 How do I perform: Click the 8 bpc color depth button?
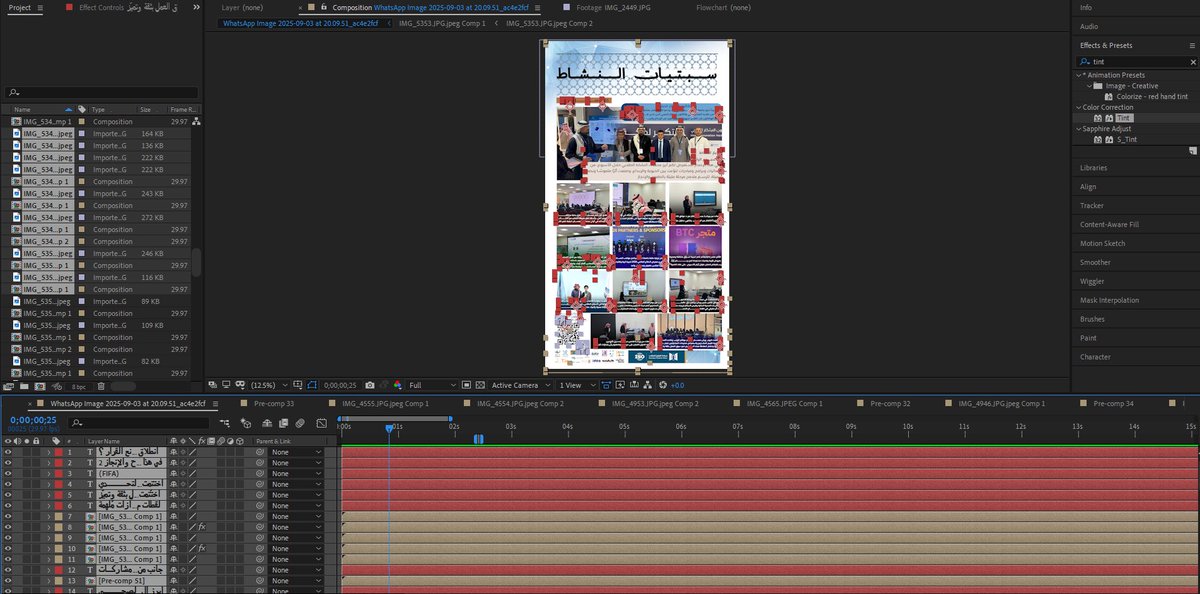(79, 386)
